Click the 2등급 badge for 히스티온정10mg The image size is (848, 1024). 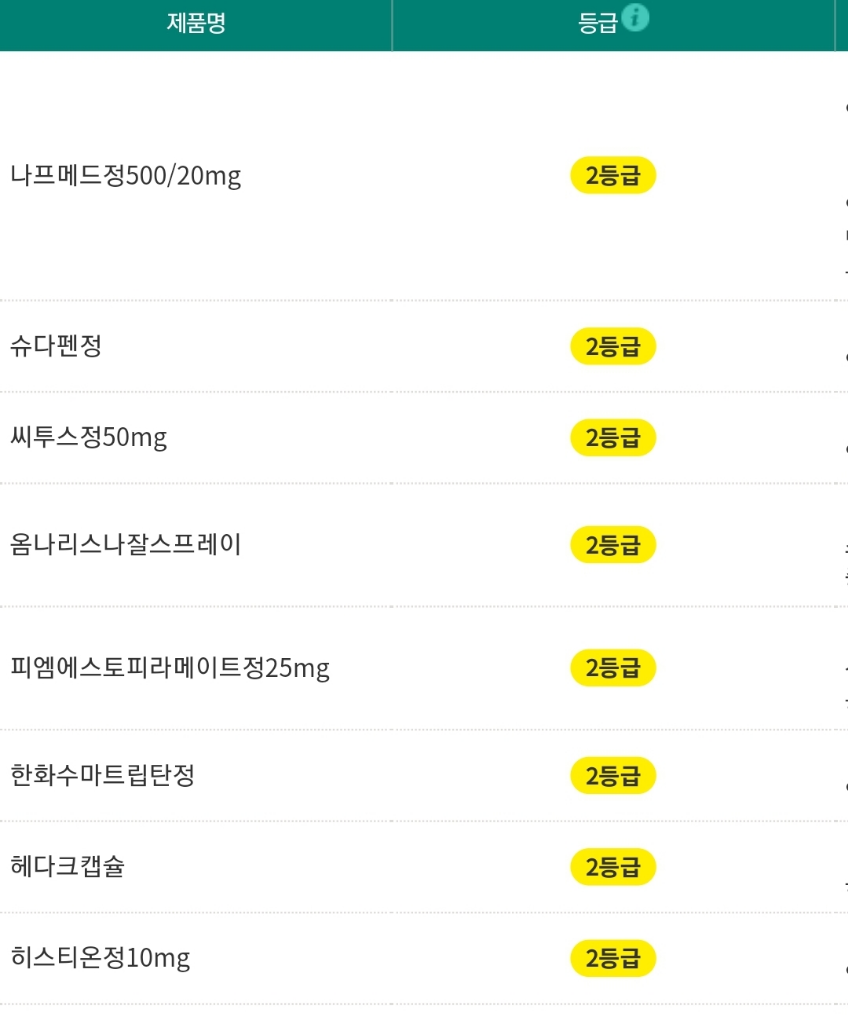(x=613, y=958)
